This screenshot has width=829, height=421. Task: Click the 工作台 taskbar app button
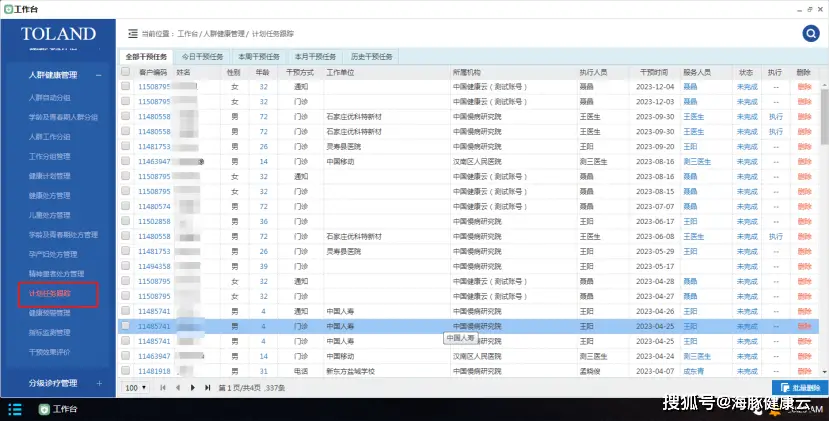(x=58, y=409)
